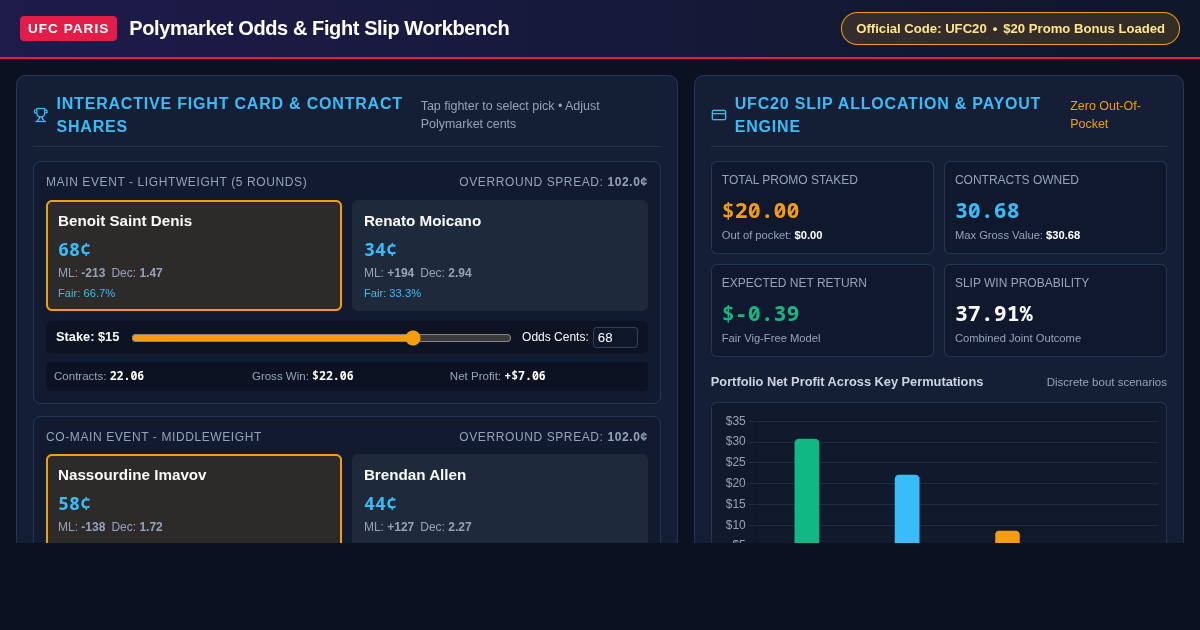Click Slip Win Probability 37.91% value

(x=994, y=314)
